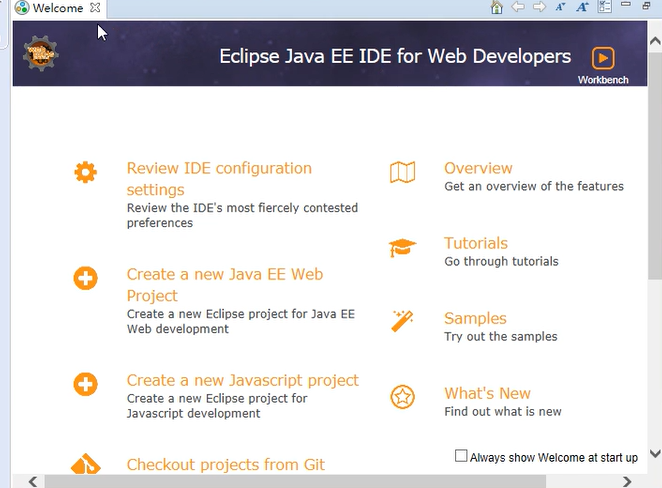Click the Workbench play icon

point(602,58)
